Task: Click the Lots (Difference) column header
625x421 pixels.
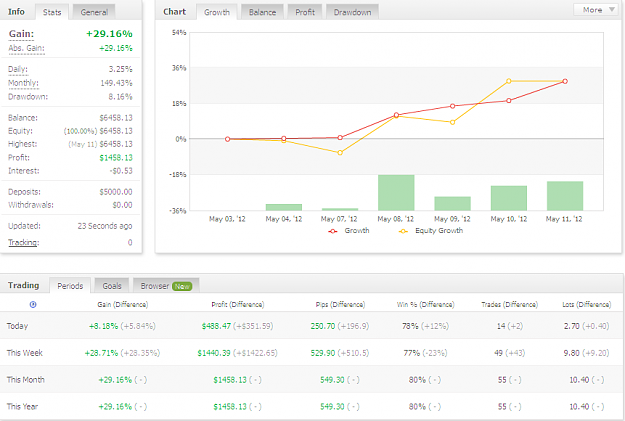Action: pos(586,305)
